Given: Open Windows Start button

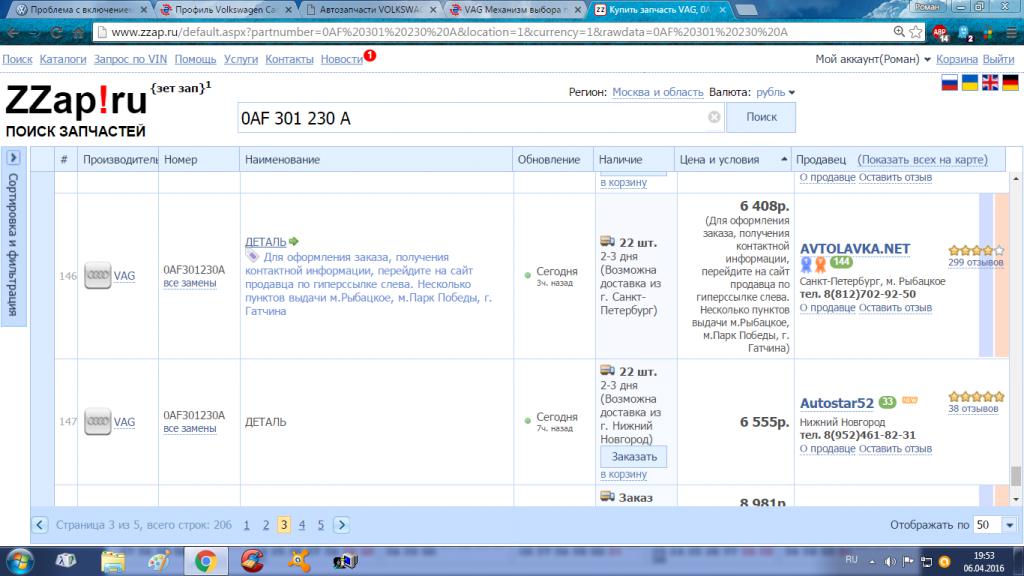Looking at the screenshot, I should [x=20, y=562].
